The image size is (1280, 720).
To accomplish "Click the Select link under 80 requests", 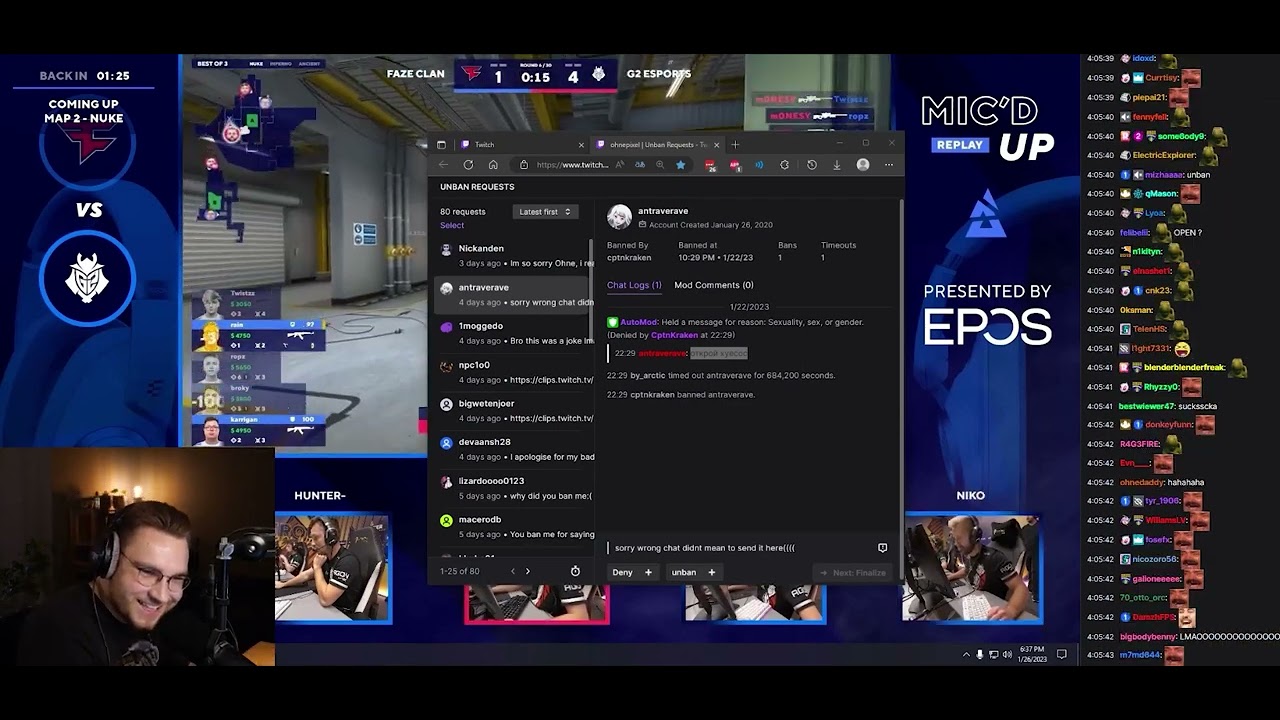I will click(x=452, y=225).
